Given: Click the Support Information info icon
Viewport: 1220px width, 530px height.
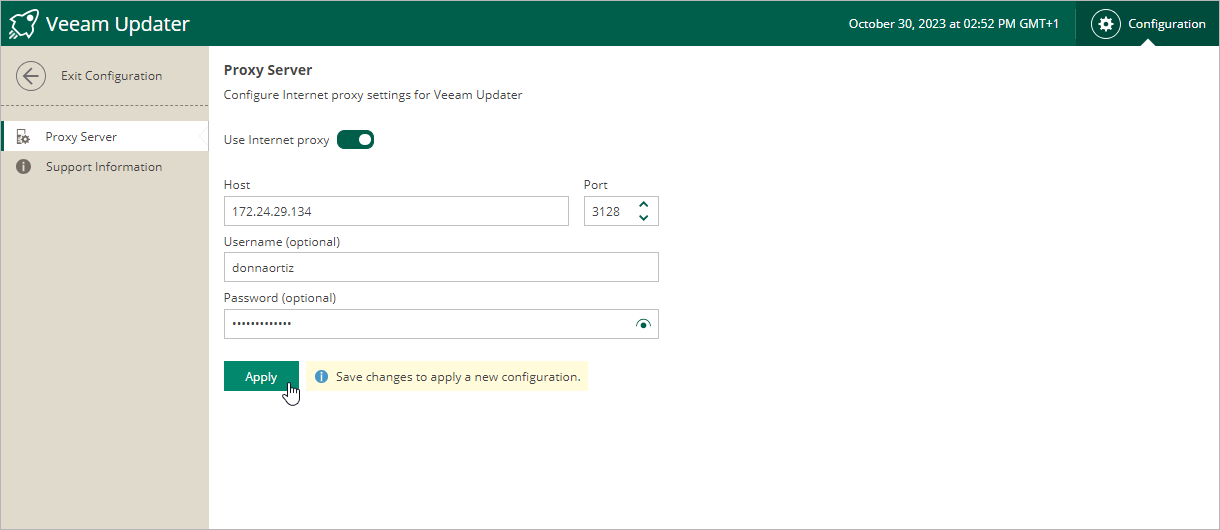Looking at the screenshot, I should tap(23, 167).
